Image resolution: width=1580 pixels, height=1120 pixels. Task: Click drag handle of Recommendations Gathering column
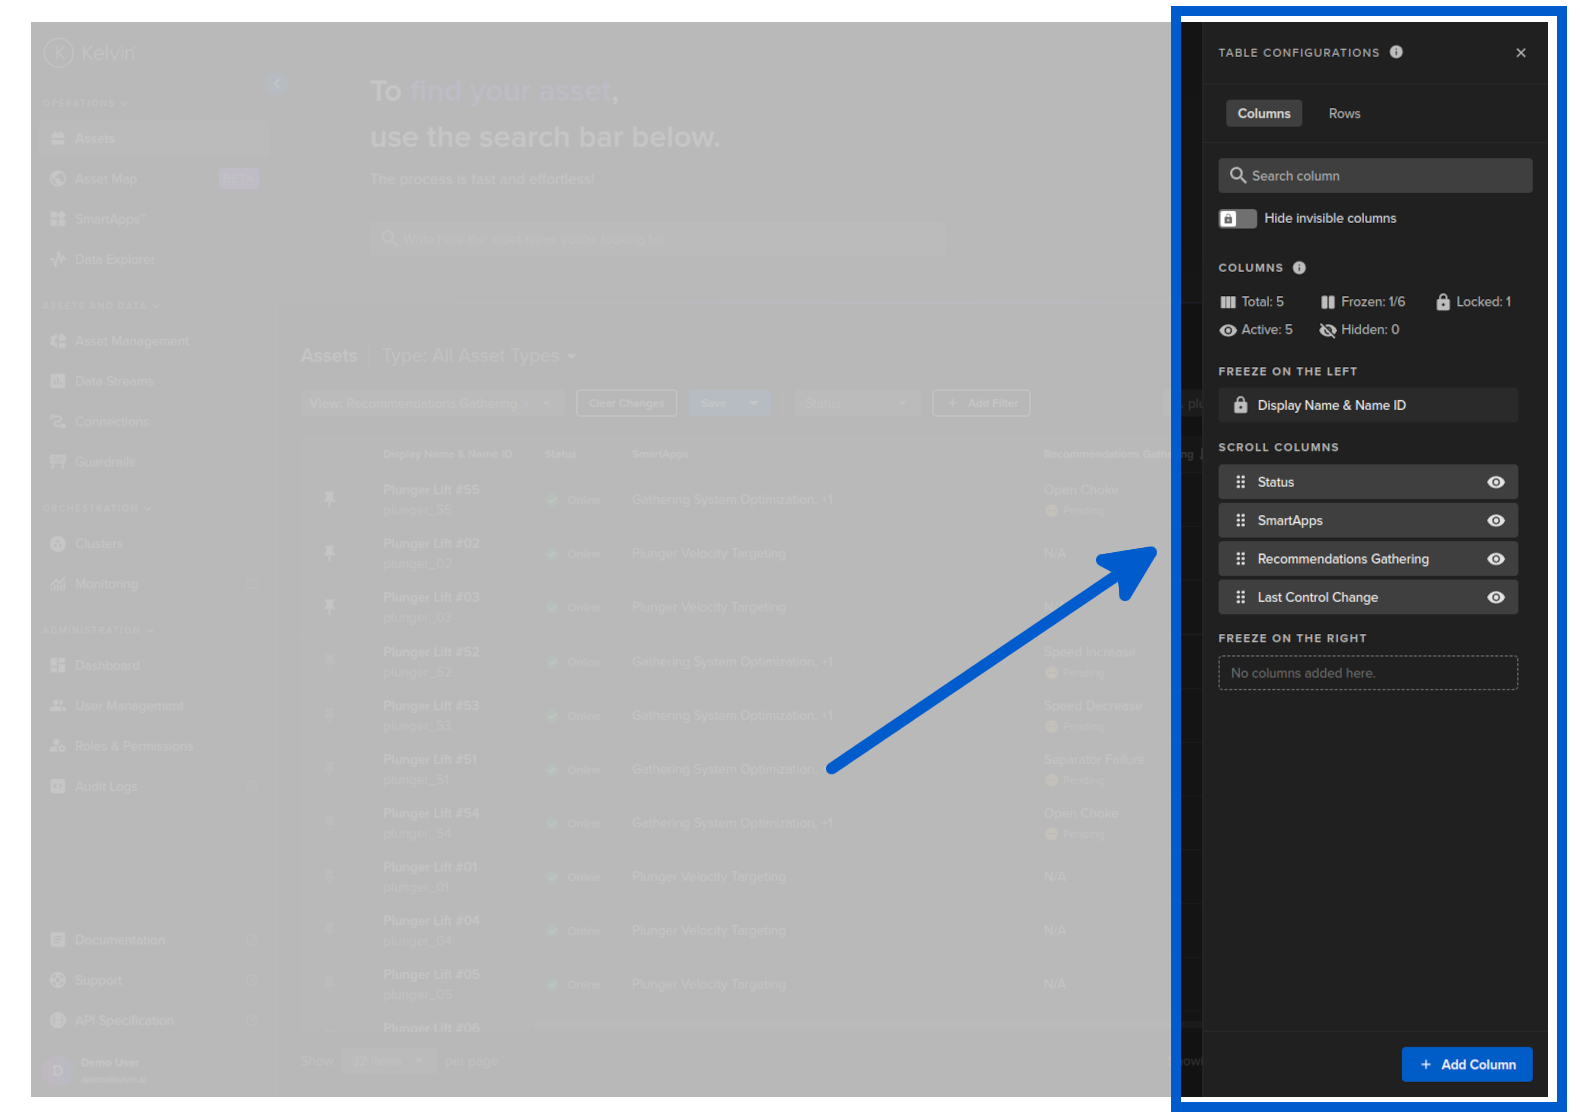pyautogui.click(x=1240, y=559)
